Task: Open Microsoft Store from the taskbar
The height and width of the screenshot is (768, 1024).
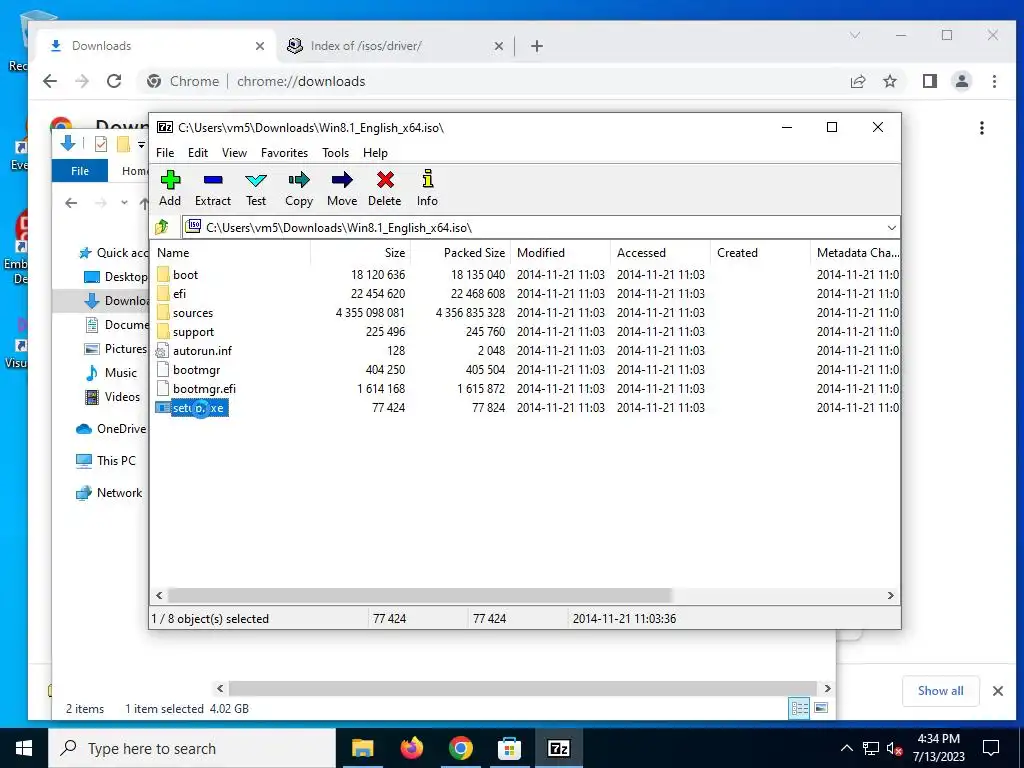Action: pyautogui.click(x=509, y=748)
